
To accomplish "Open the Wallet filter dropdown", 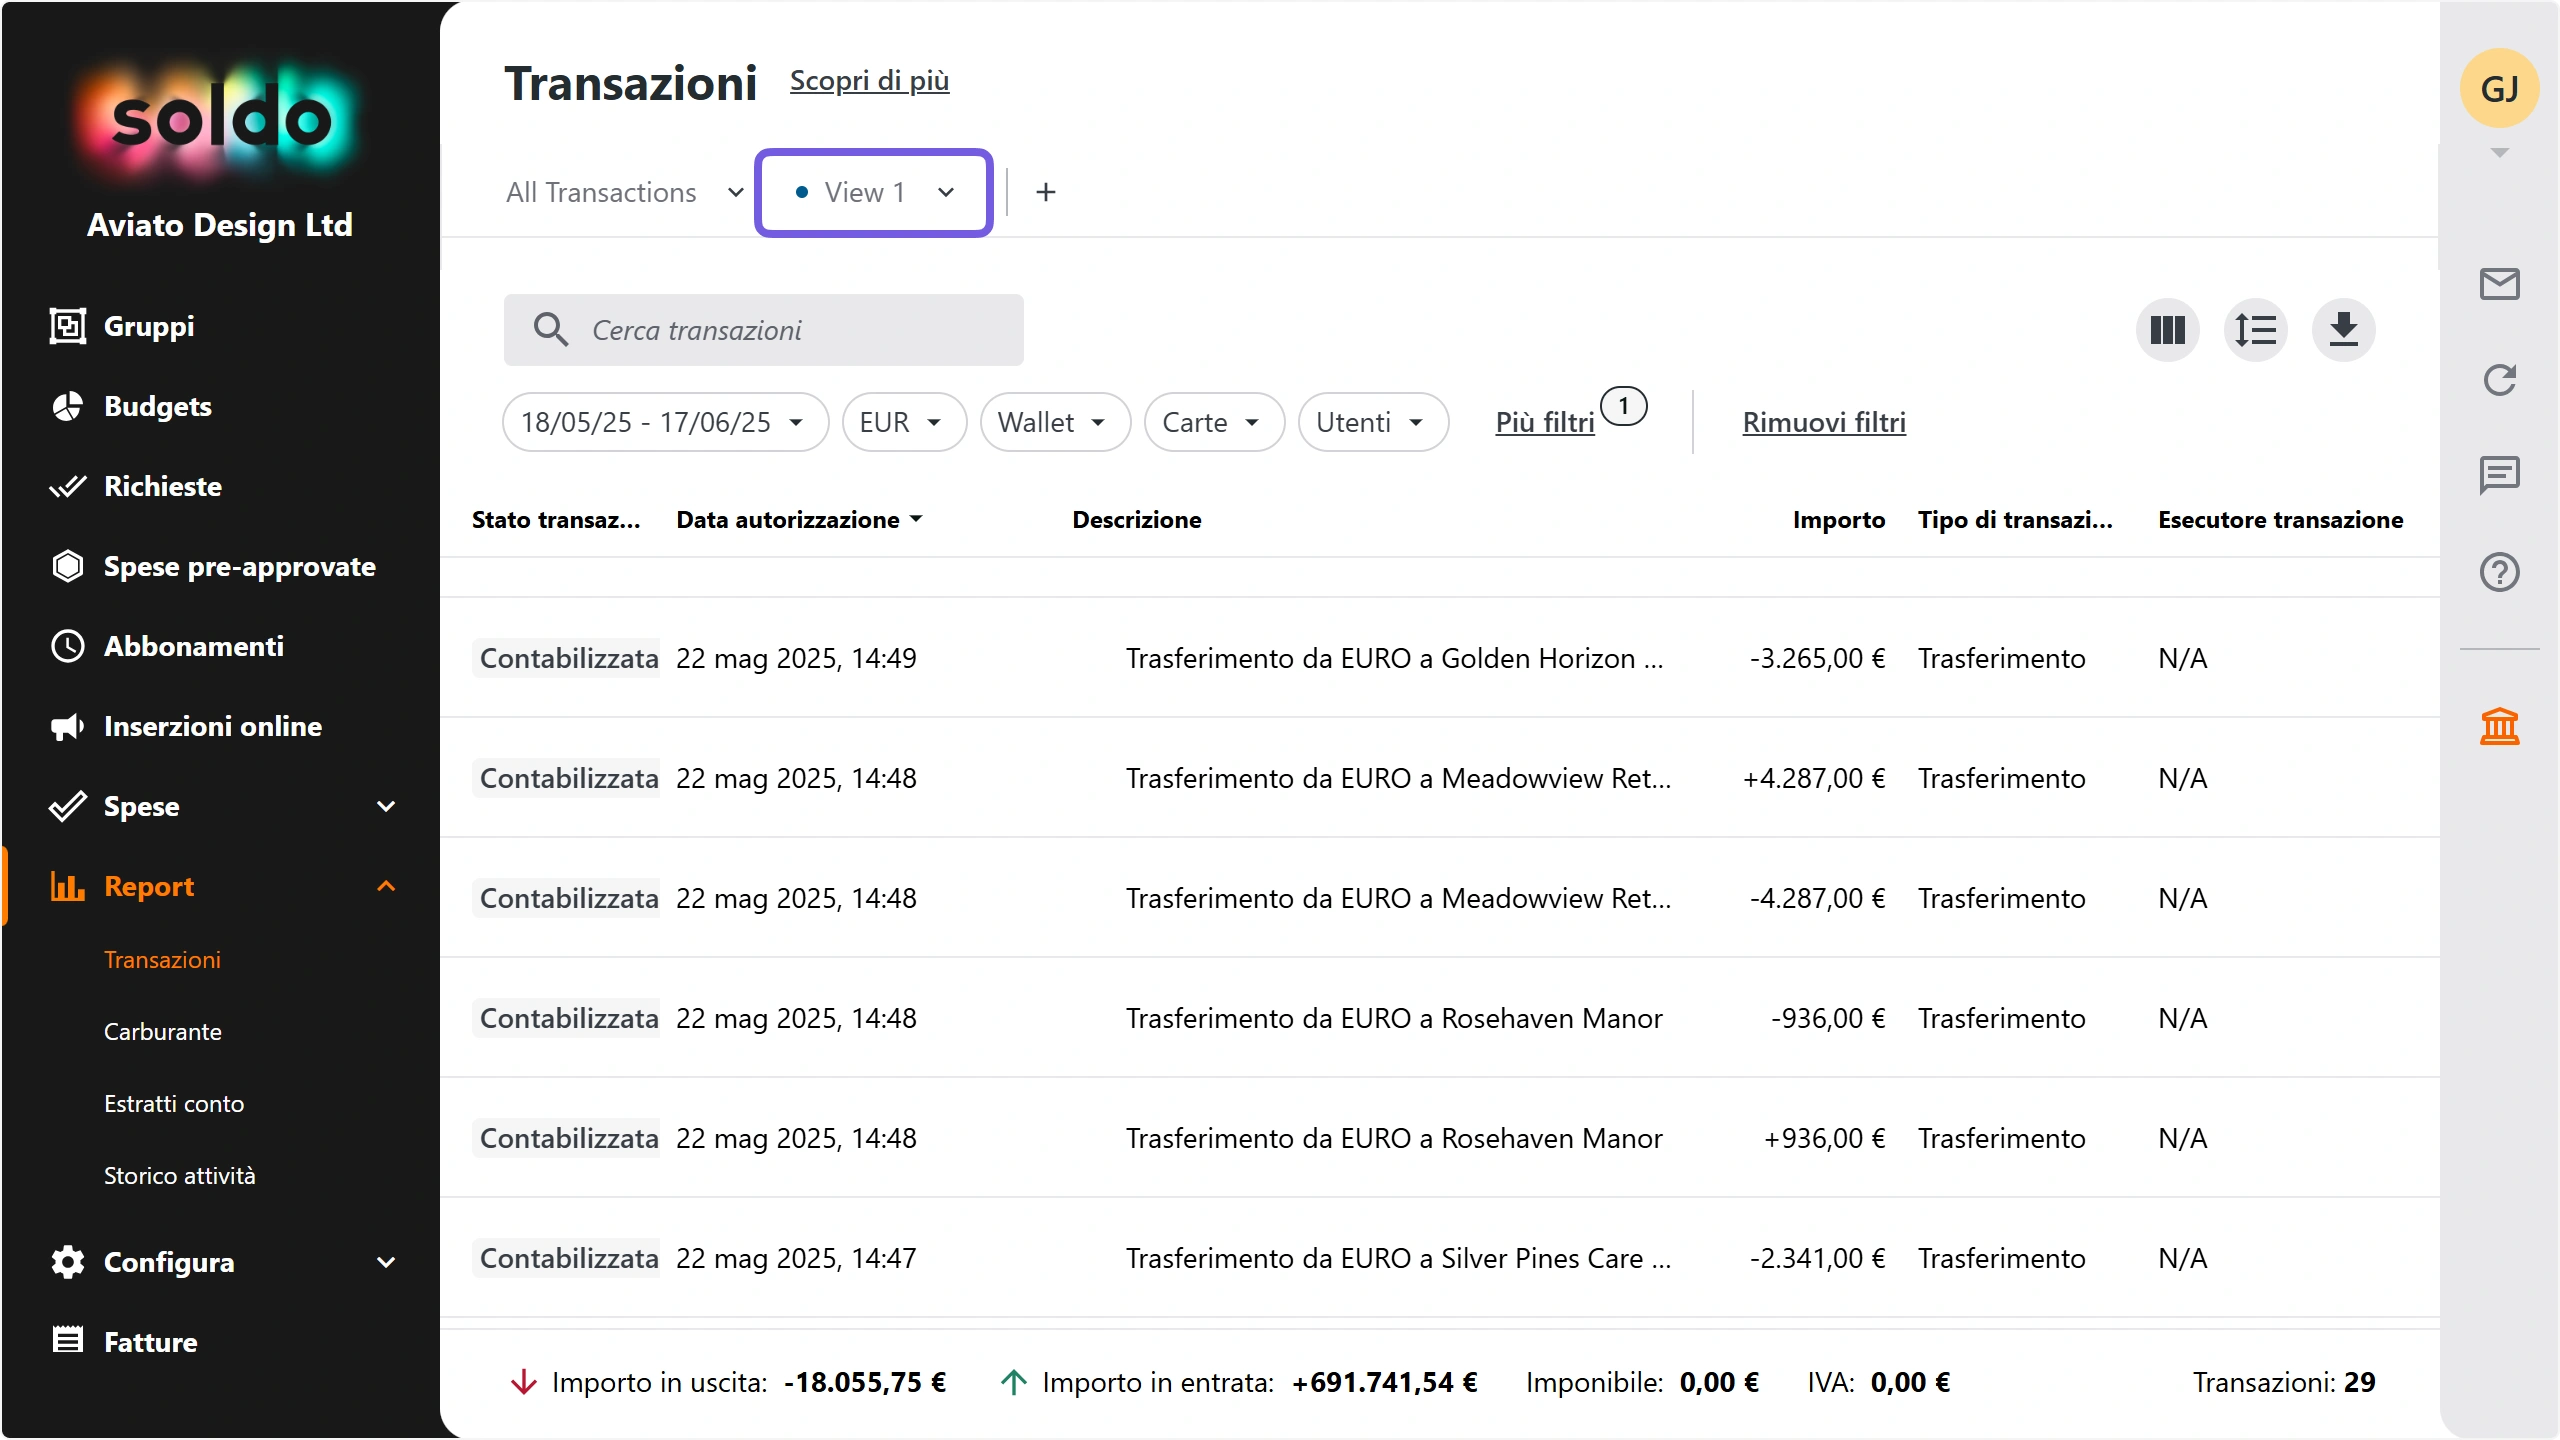I will tap(1055, 422).
